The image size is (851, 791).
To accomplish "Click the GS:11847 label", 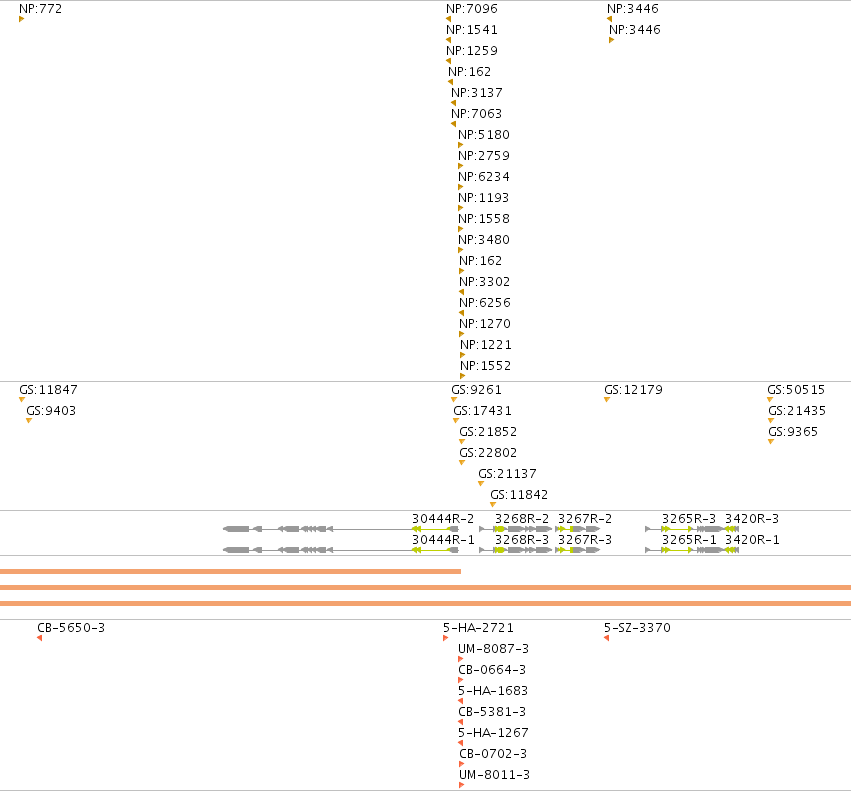I will point(48,390).
